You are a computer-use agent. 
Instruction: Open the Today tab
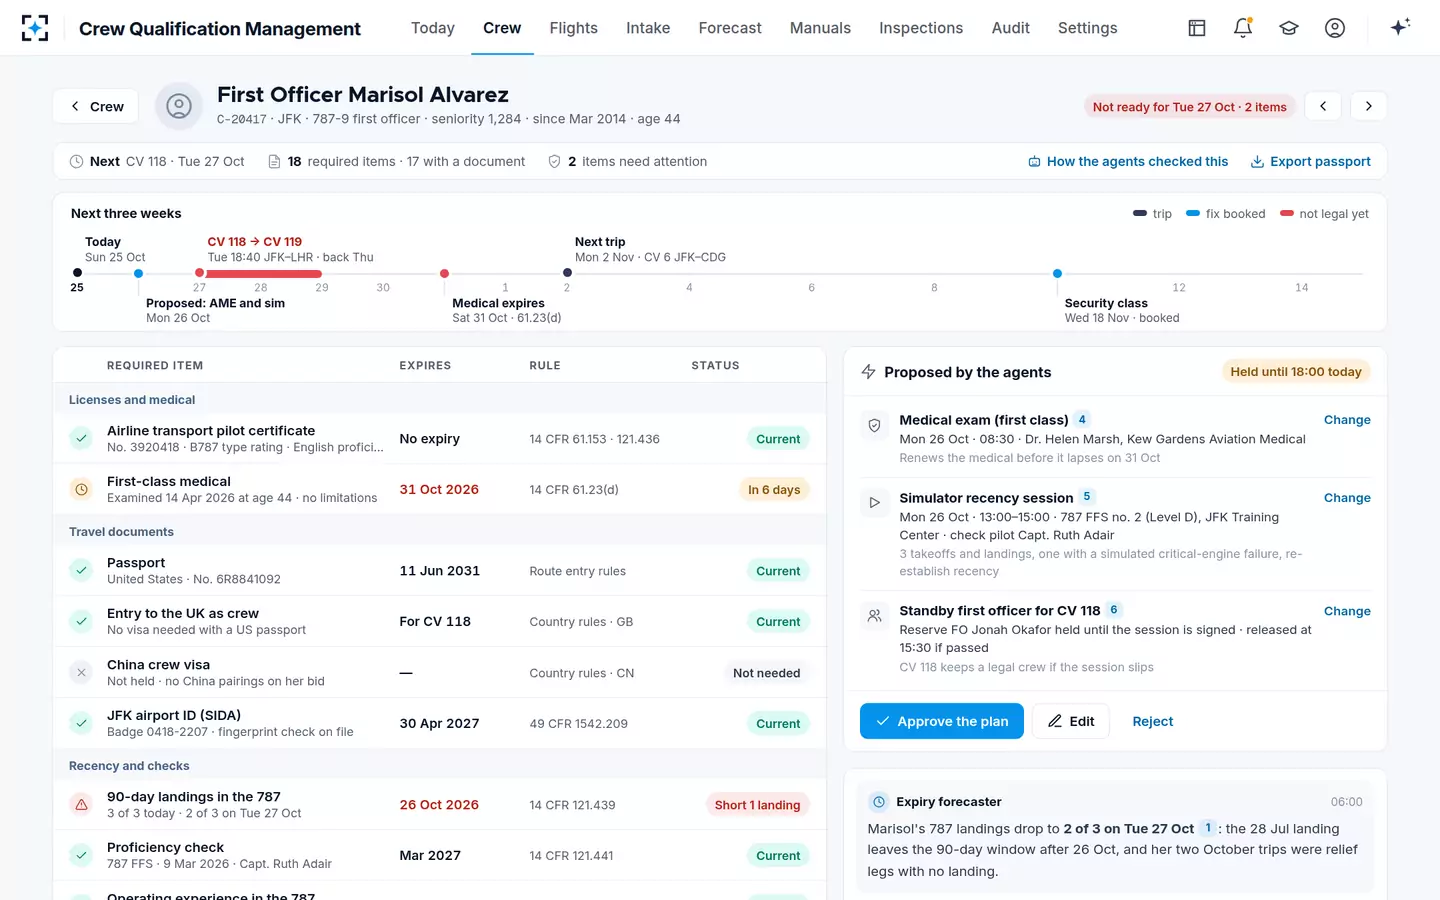(x=433, y=28)
